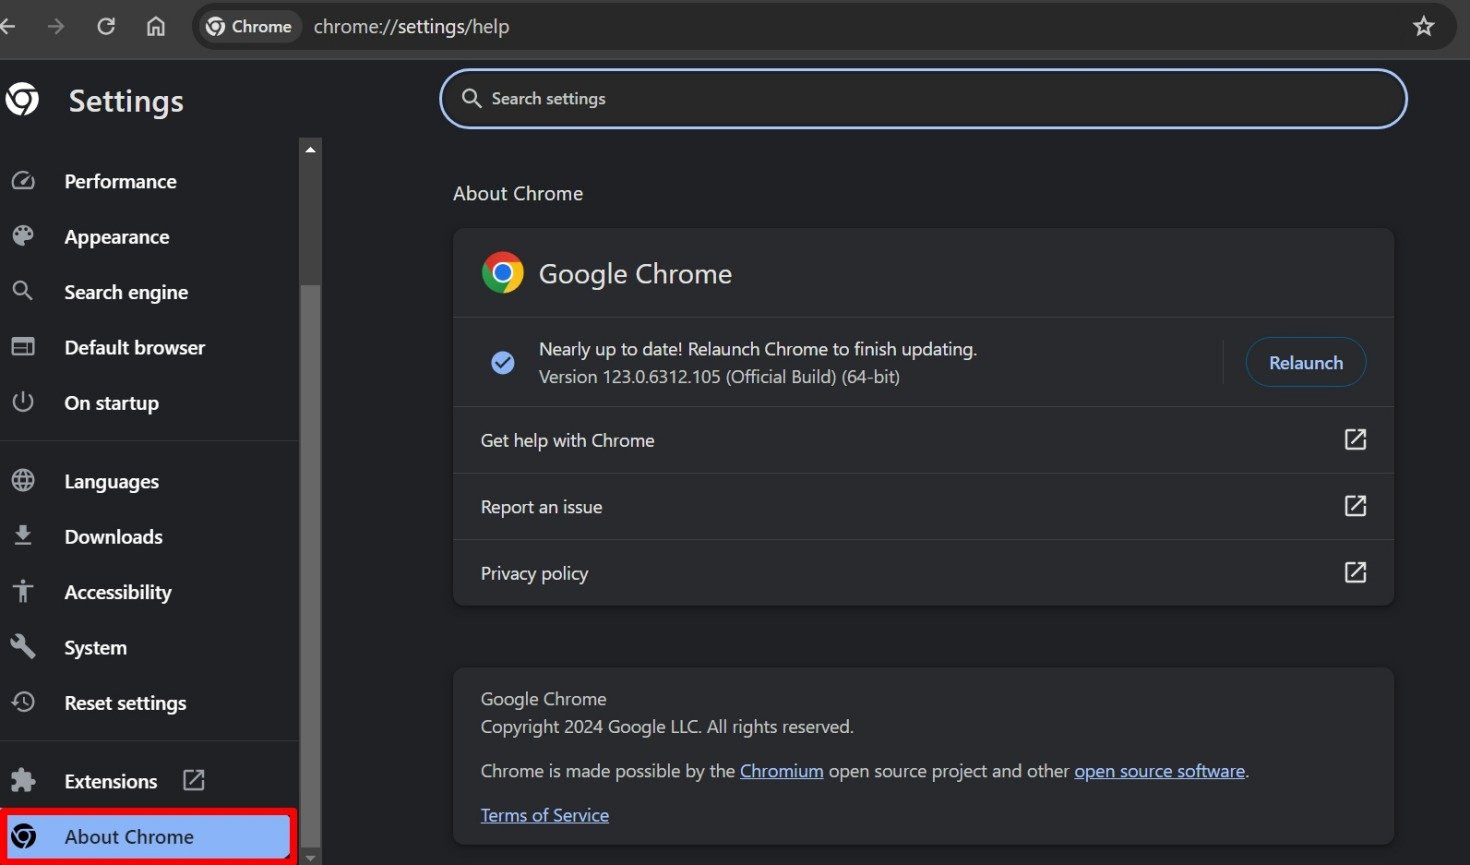Open the Privacy policy row

[x=923, y=572]
